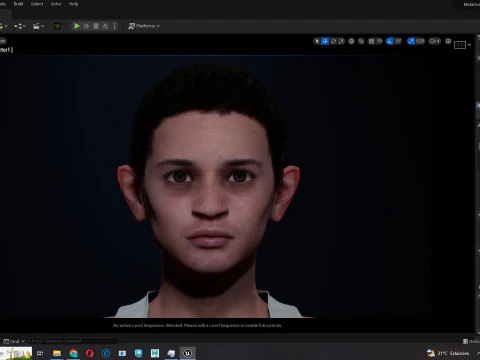Screen dimensions: 480x360
Task: Open the Blueprints dropdown in the toolbar
Action: point(20,26)
